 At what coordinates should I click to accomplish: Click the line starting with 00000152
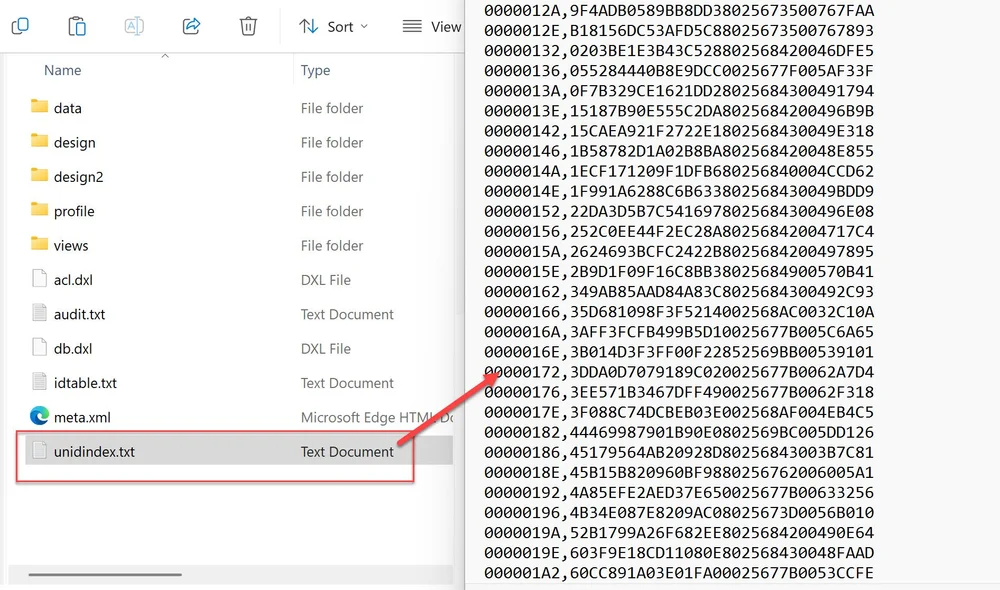(679, 211)
